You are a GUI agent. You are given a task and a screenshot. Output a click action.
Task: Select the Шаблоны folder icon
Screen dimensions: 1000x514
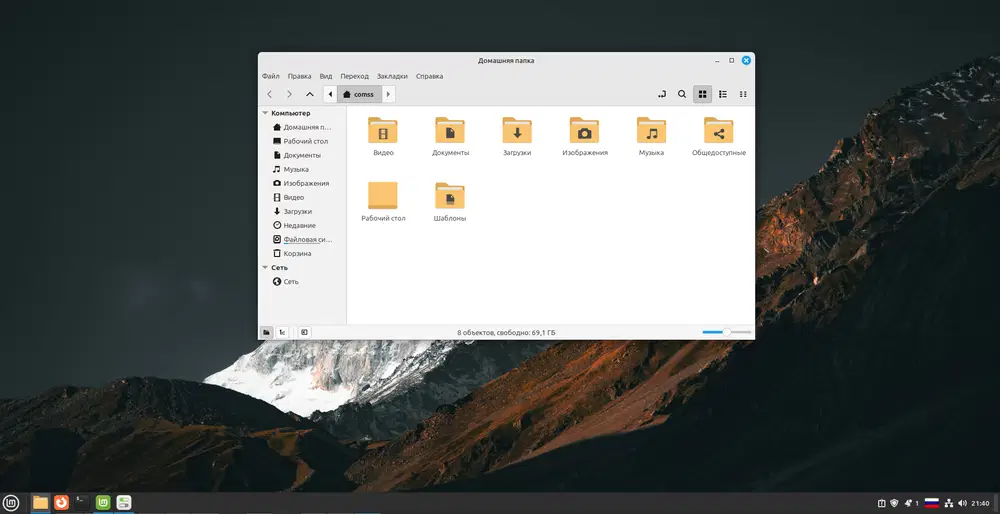point(450,195)
